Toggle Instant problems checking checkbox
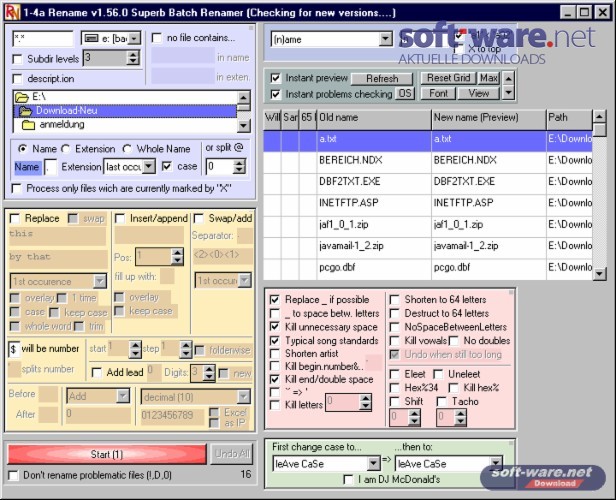This screenshot has width=616, height=500. coord(275,95)
